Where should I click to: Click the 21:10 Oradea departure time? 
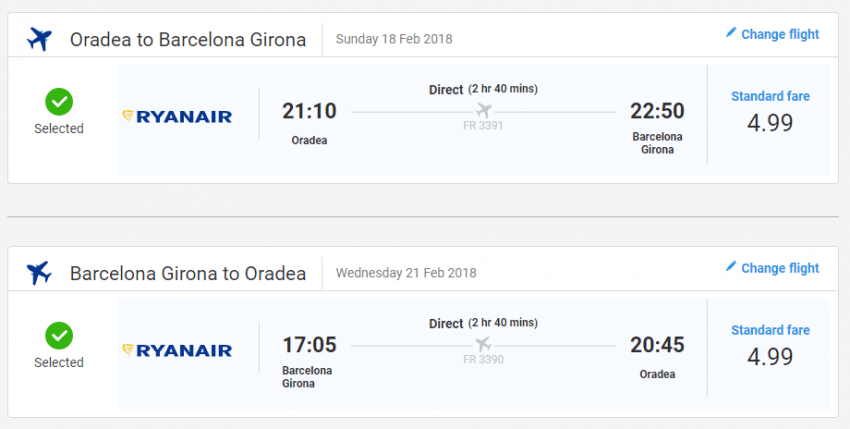(309, 112)
